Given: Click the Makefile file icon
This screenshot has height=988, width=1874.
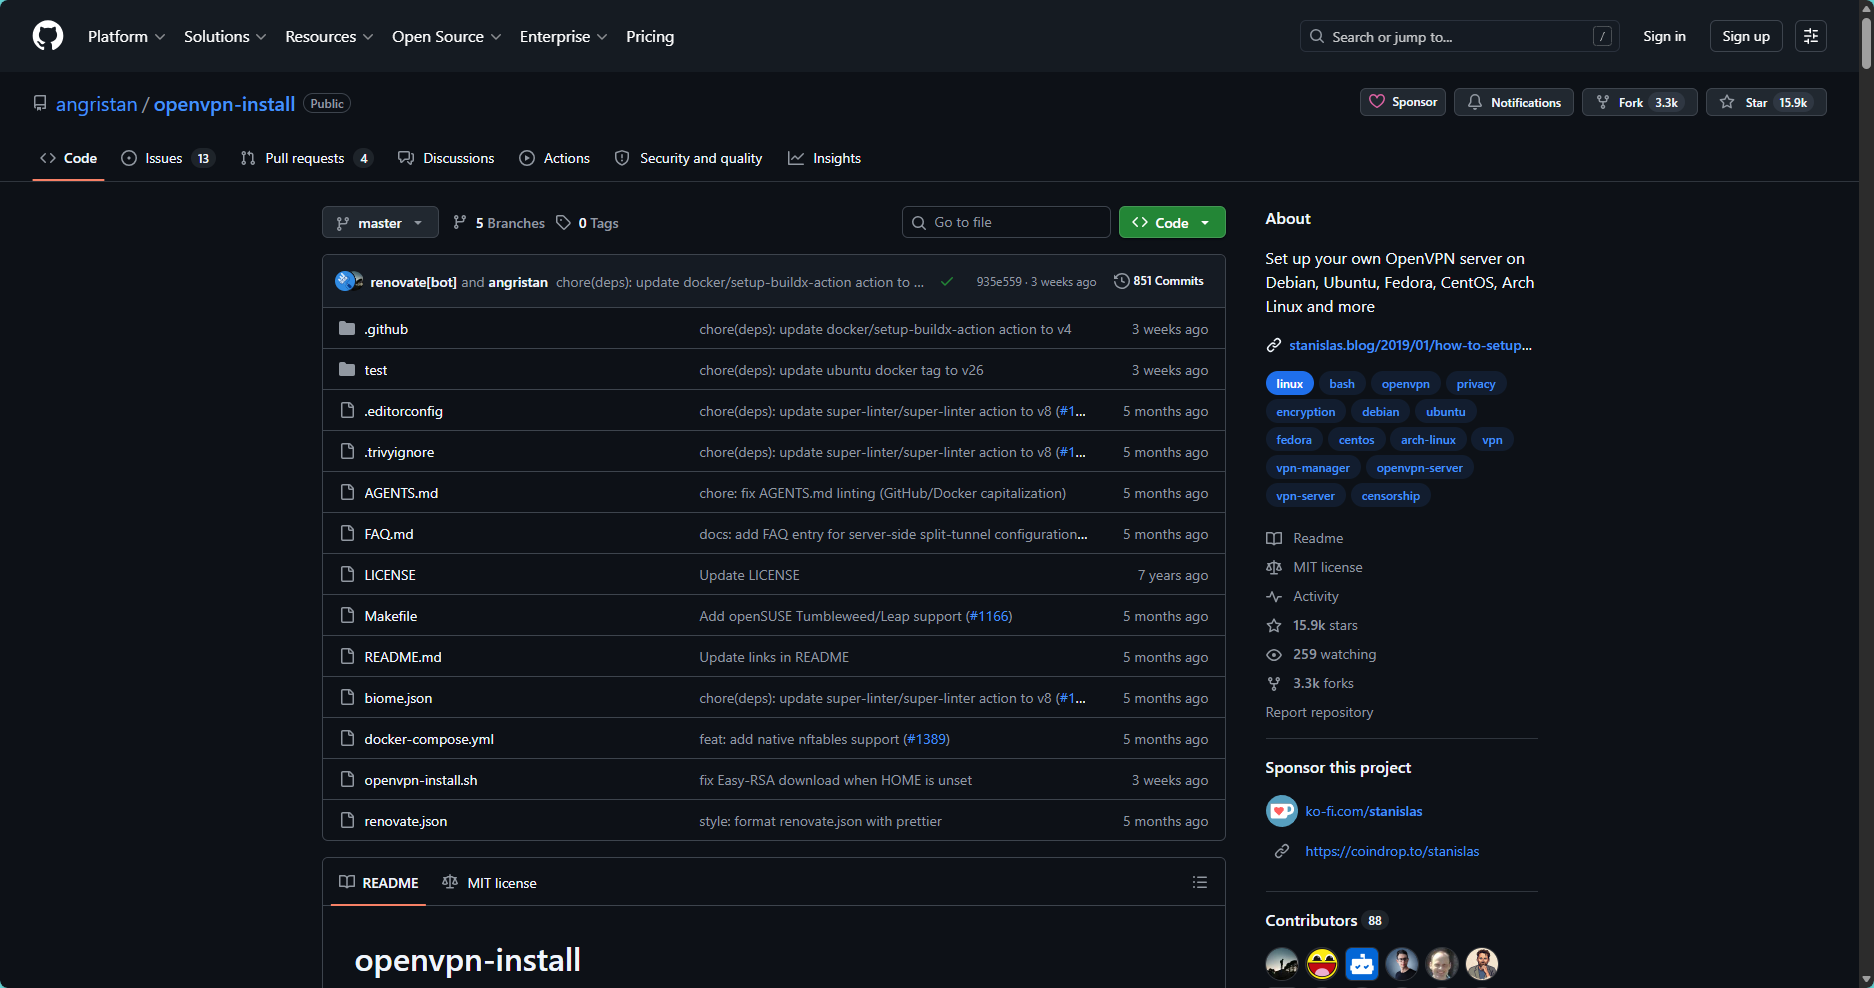Looking at the screenshot, I should point(347,615).
